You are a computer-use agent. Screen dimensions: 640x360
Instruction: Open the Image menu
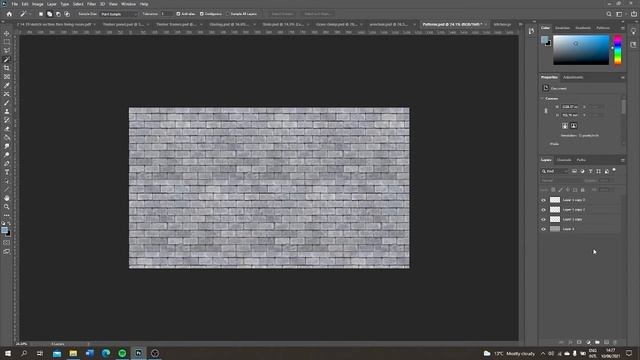(38, 4)
